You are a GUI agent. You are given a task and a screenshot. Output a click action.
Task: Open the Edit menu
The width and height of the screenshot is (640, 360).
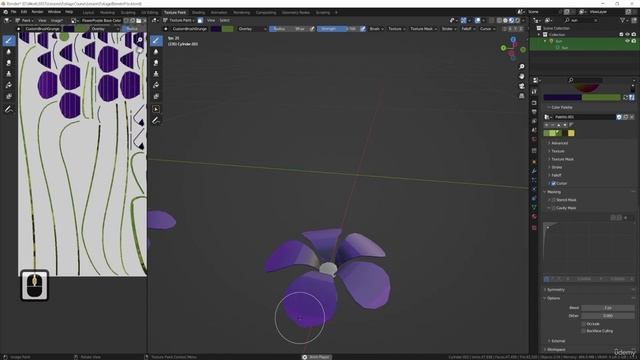coord(24,12)
